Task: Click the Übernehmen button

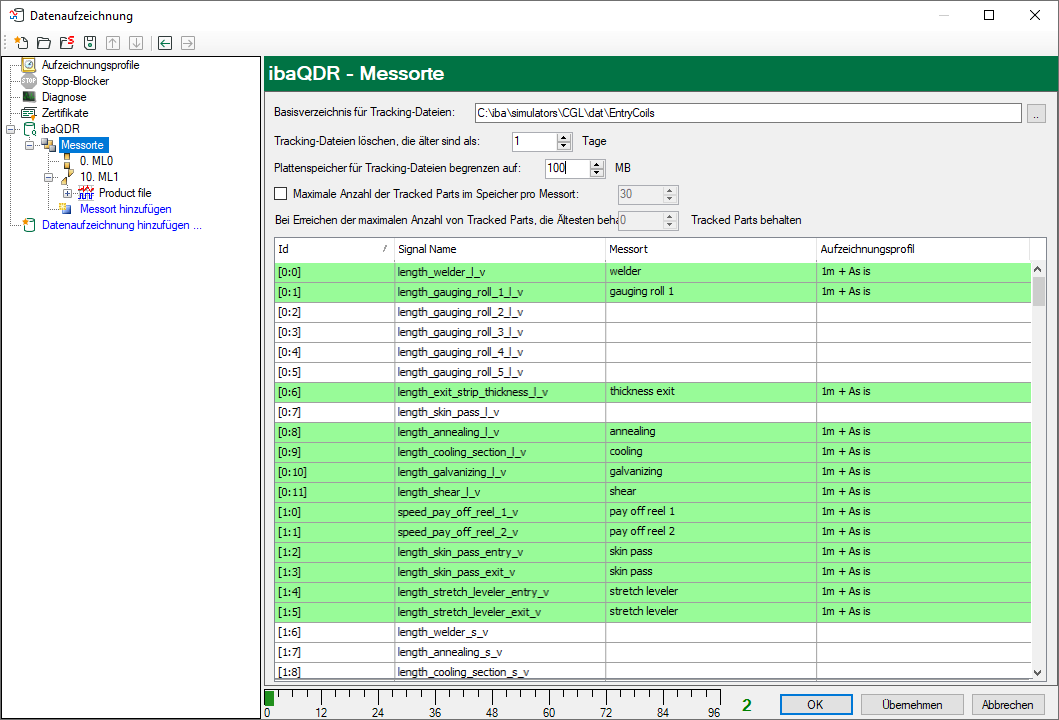Action: (x=912, y=704)
